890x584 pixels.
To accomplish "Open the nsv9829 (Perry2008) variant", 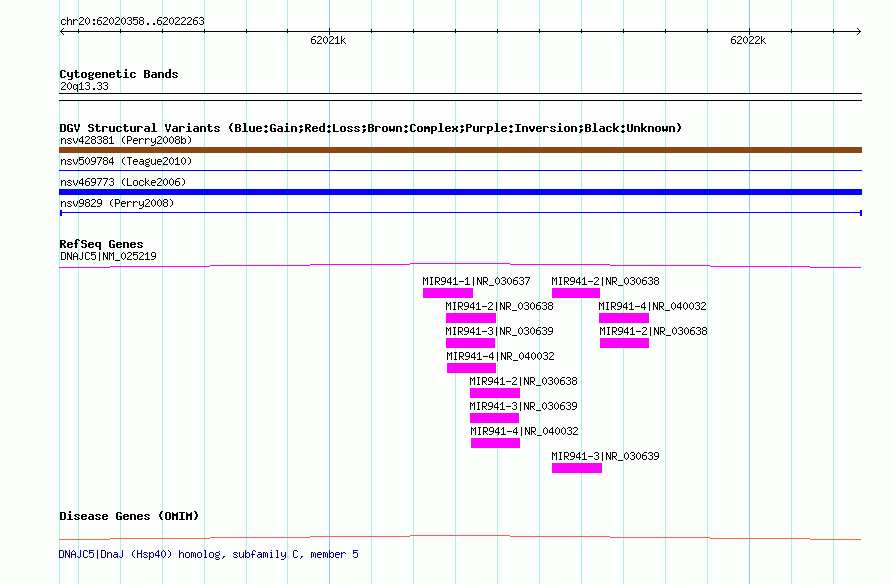I will coord(116,203).
